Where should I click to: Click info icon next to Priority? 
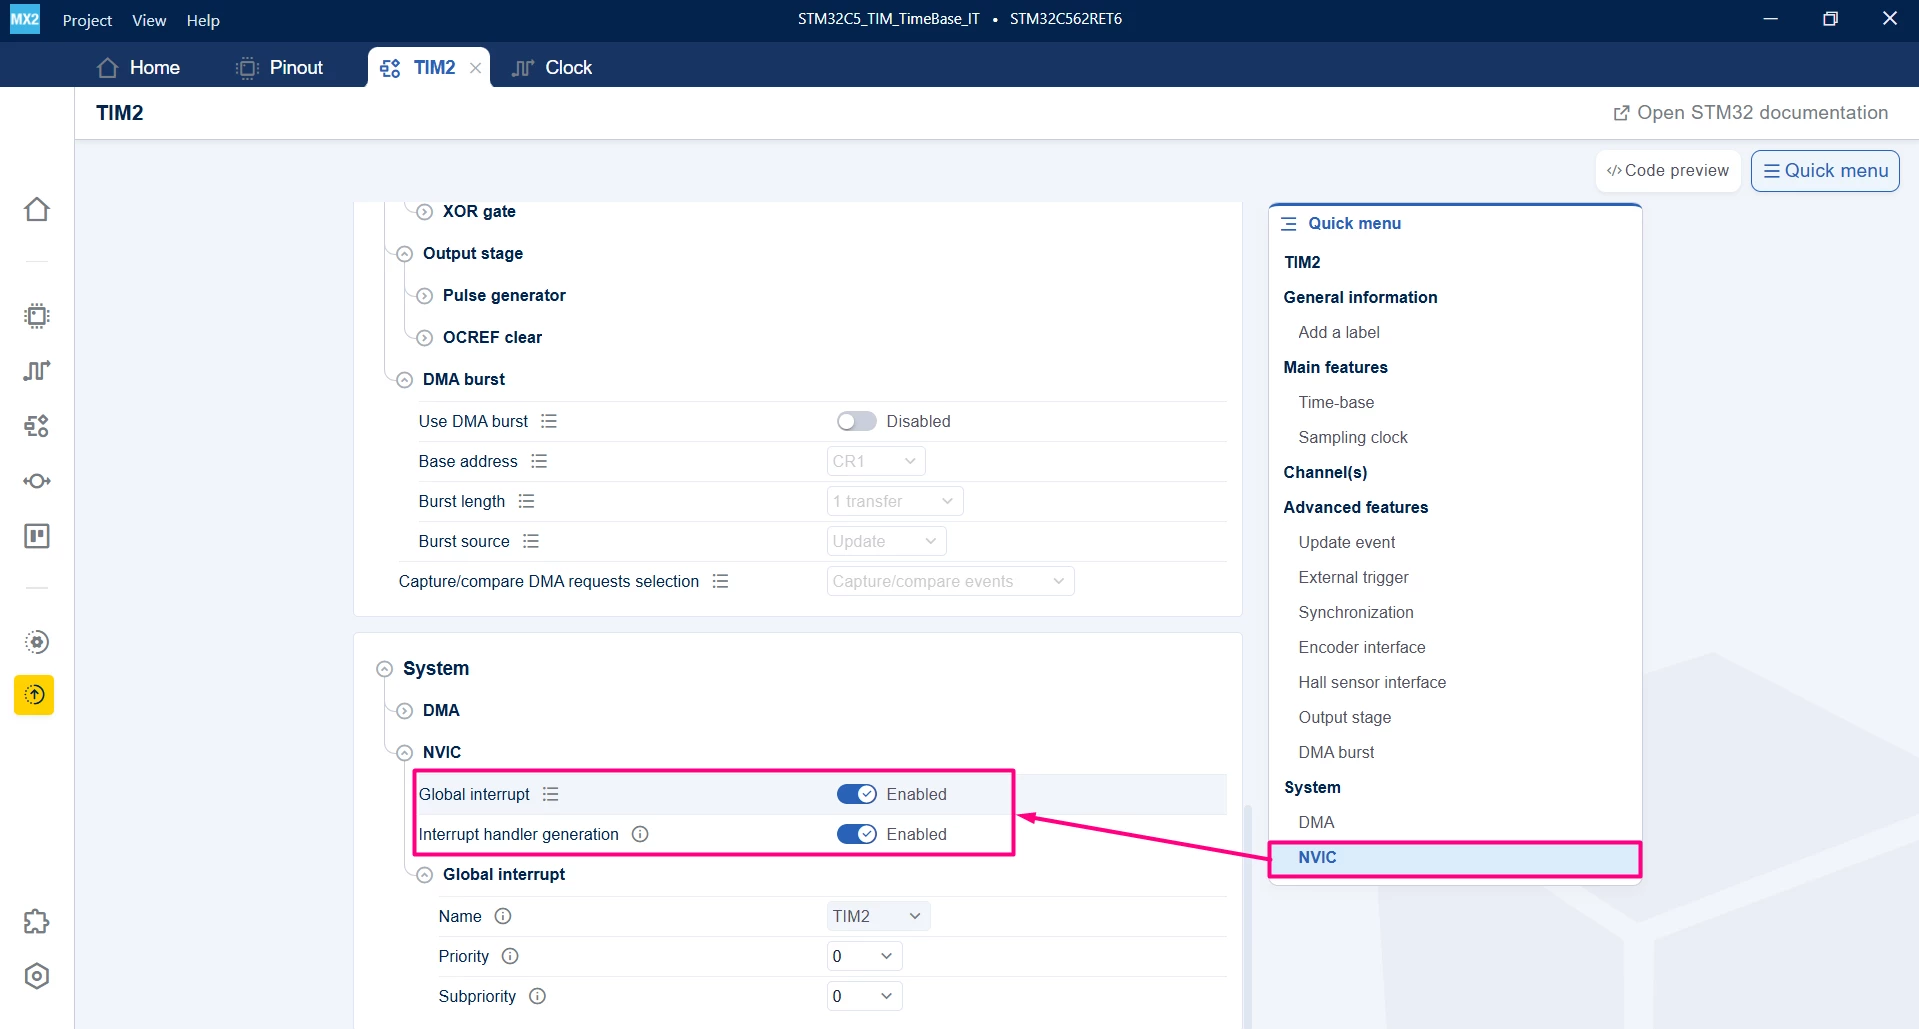[511, 956]
